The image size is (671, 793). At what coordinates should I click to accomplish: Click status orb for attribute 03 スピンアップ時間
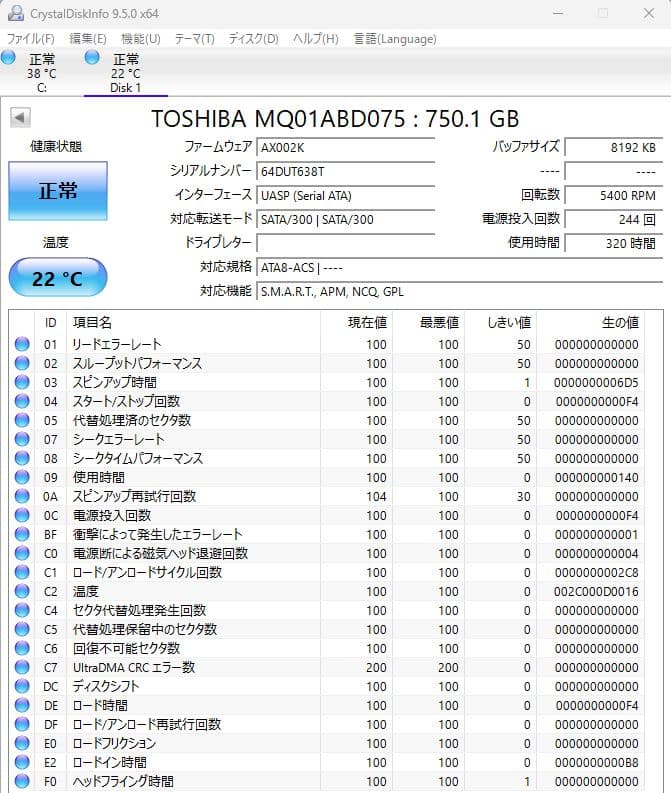click(22, 382)
